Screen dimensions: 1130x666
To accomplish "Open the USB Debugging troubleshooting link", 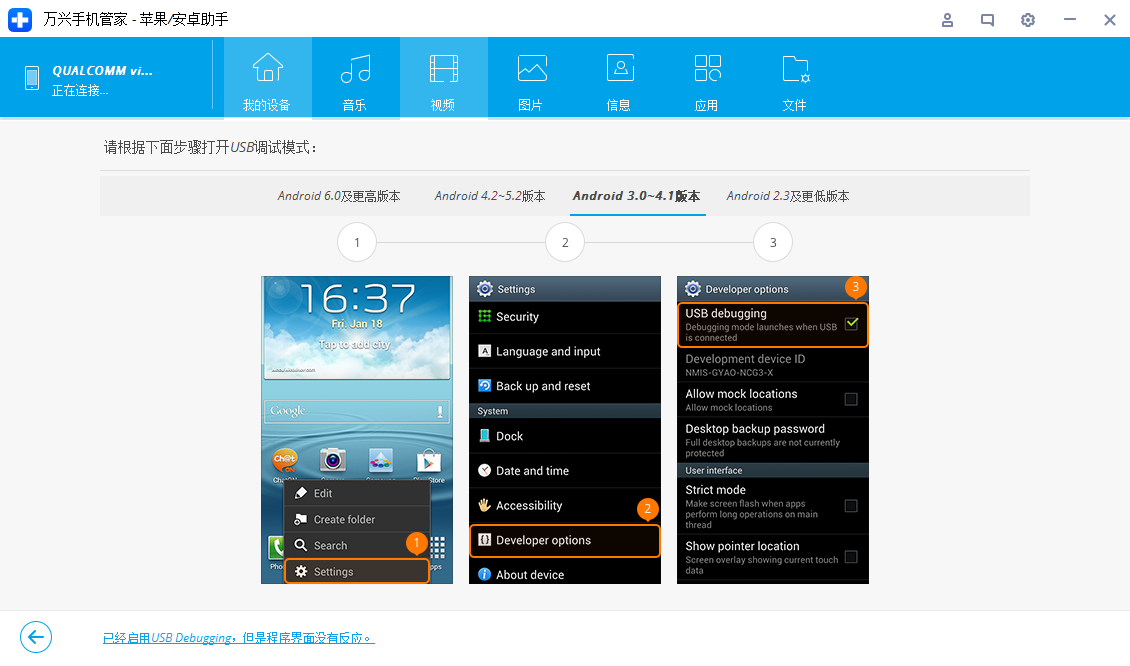I will pos(238,637).
